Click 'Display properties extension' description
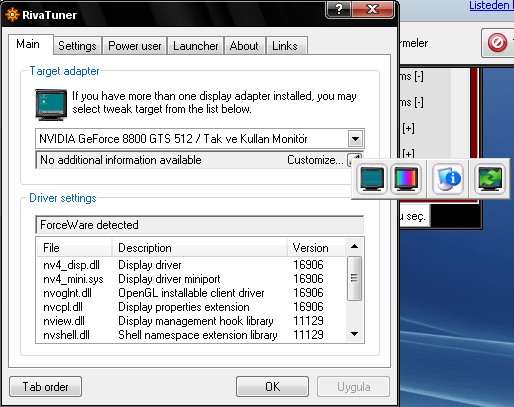514x407 pixels. coord(184,307)
